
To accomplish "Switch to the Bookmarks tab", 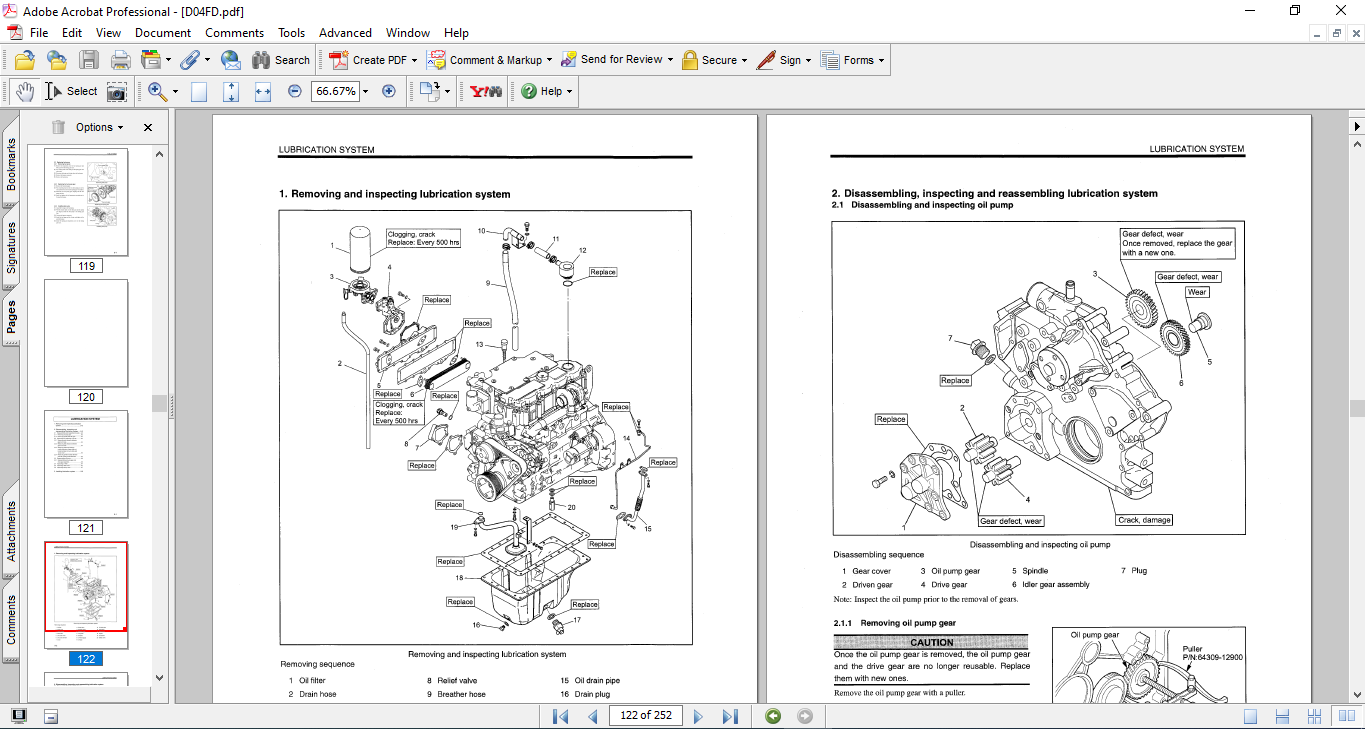I will click(11, 164).
